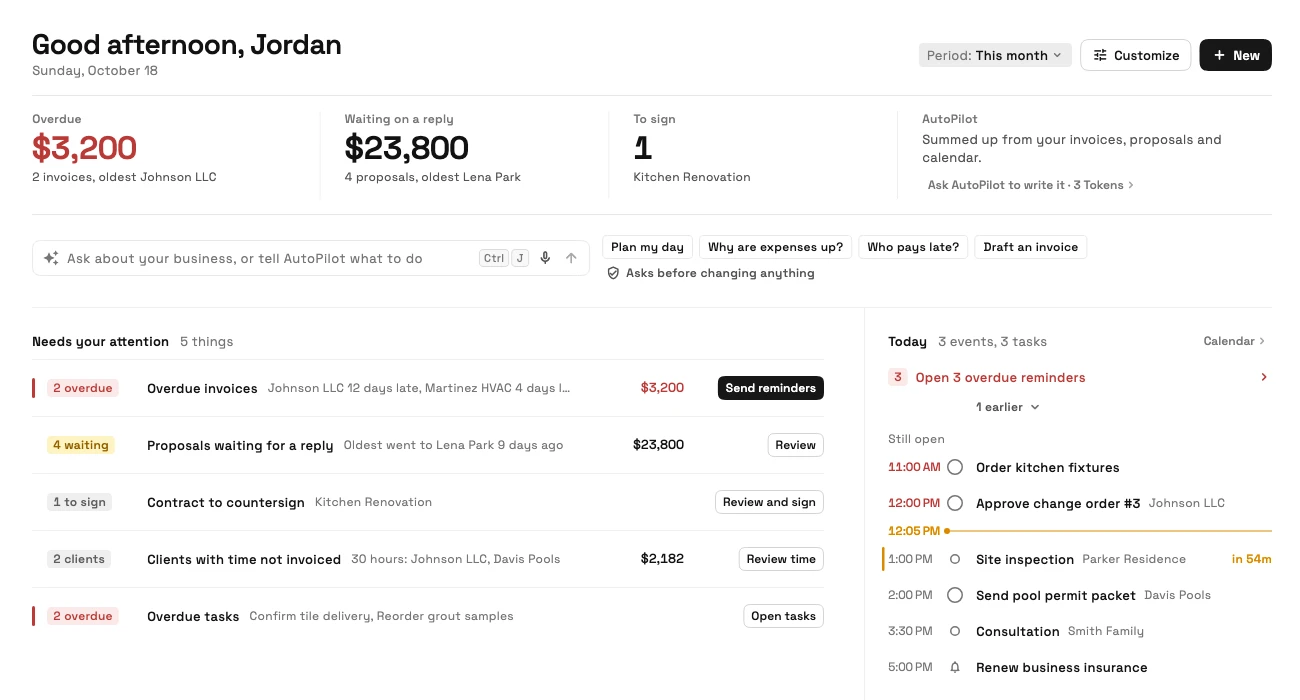Click the sparkle icon in the ask field
1300x700 pixels.
(51, 258)
